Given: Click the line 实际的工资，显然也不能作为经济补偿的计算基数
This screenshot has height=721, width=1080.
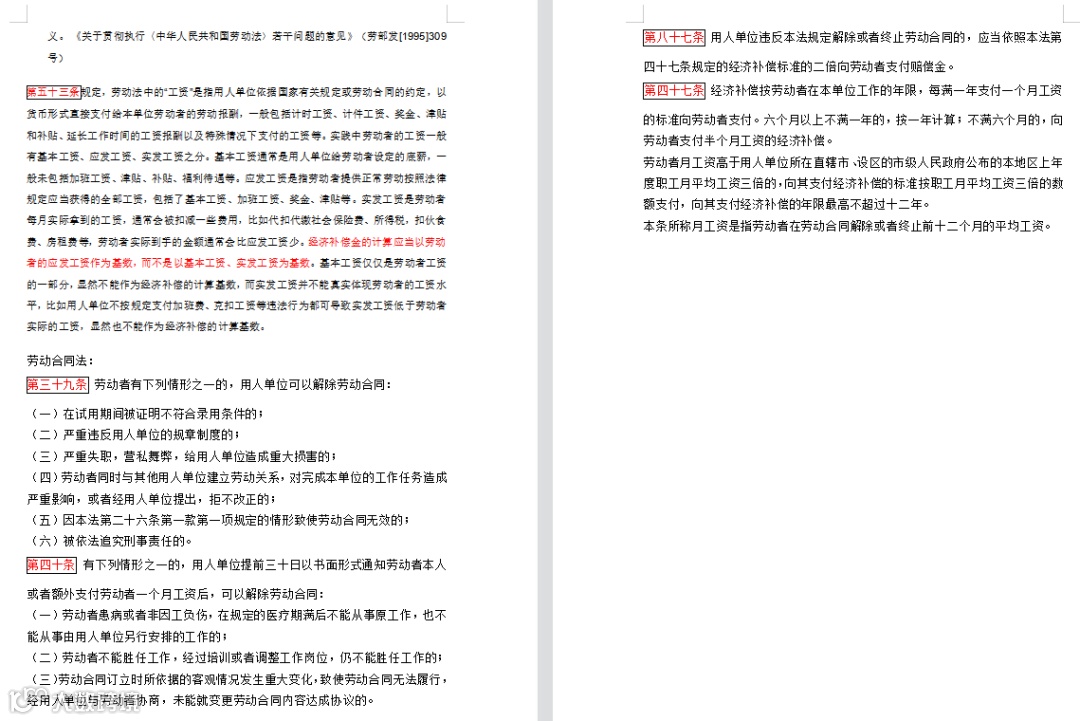Looking at the screenshot, I should click(146, 326).
